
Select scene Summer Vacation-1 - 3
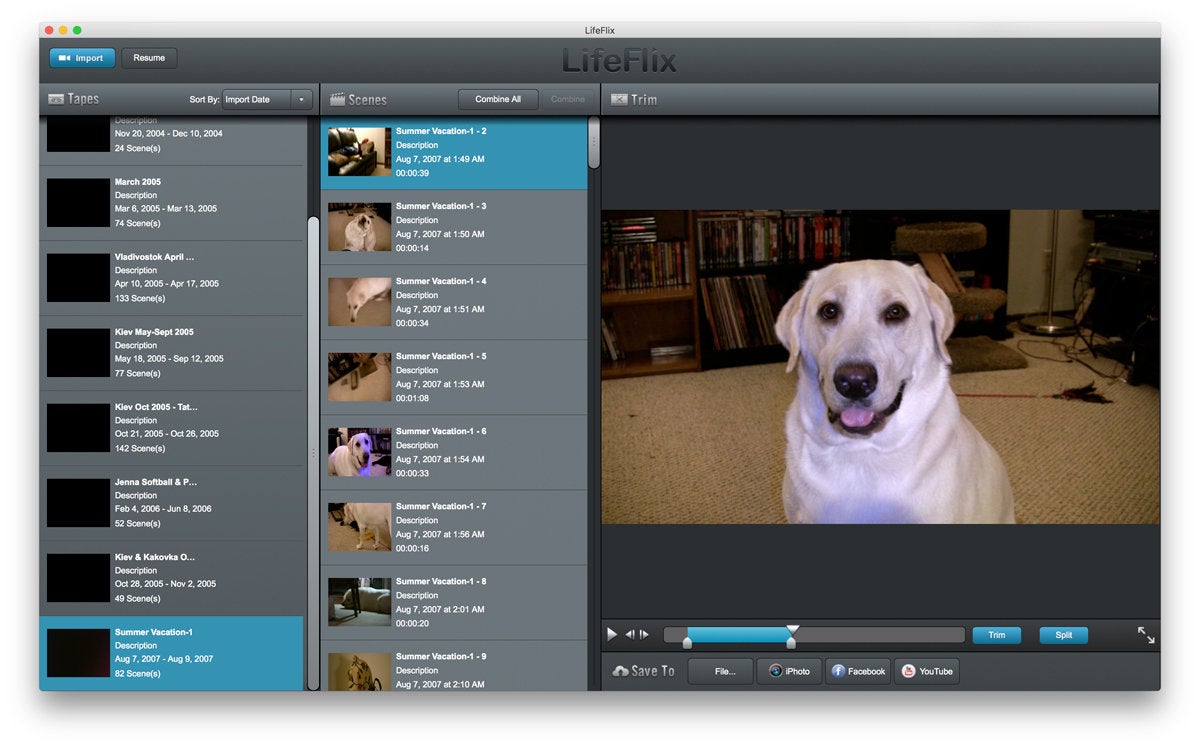(454, 228)
